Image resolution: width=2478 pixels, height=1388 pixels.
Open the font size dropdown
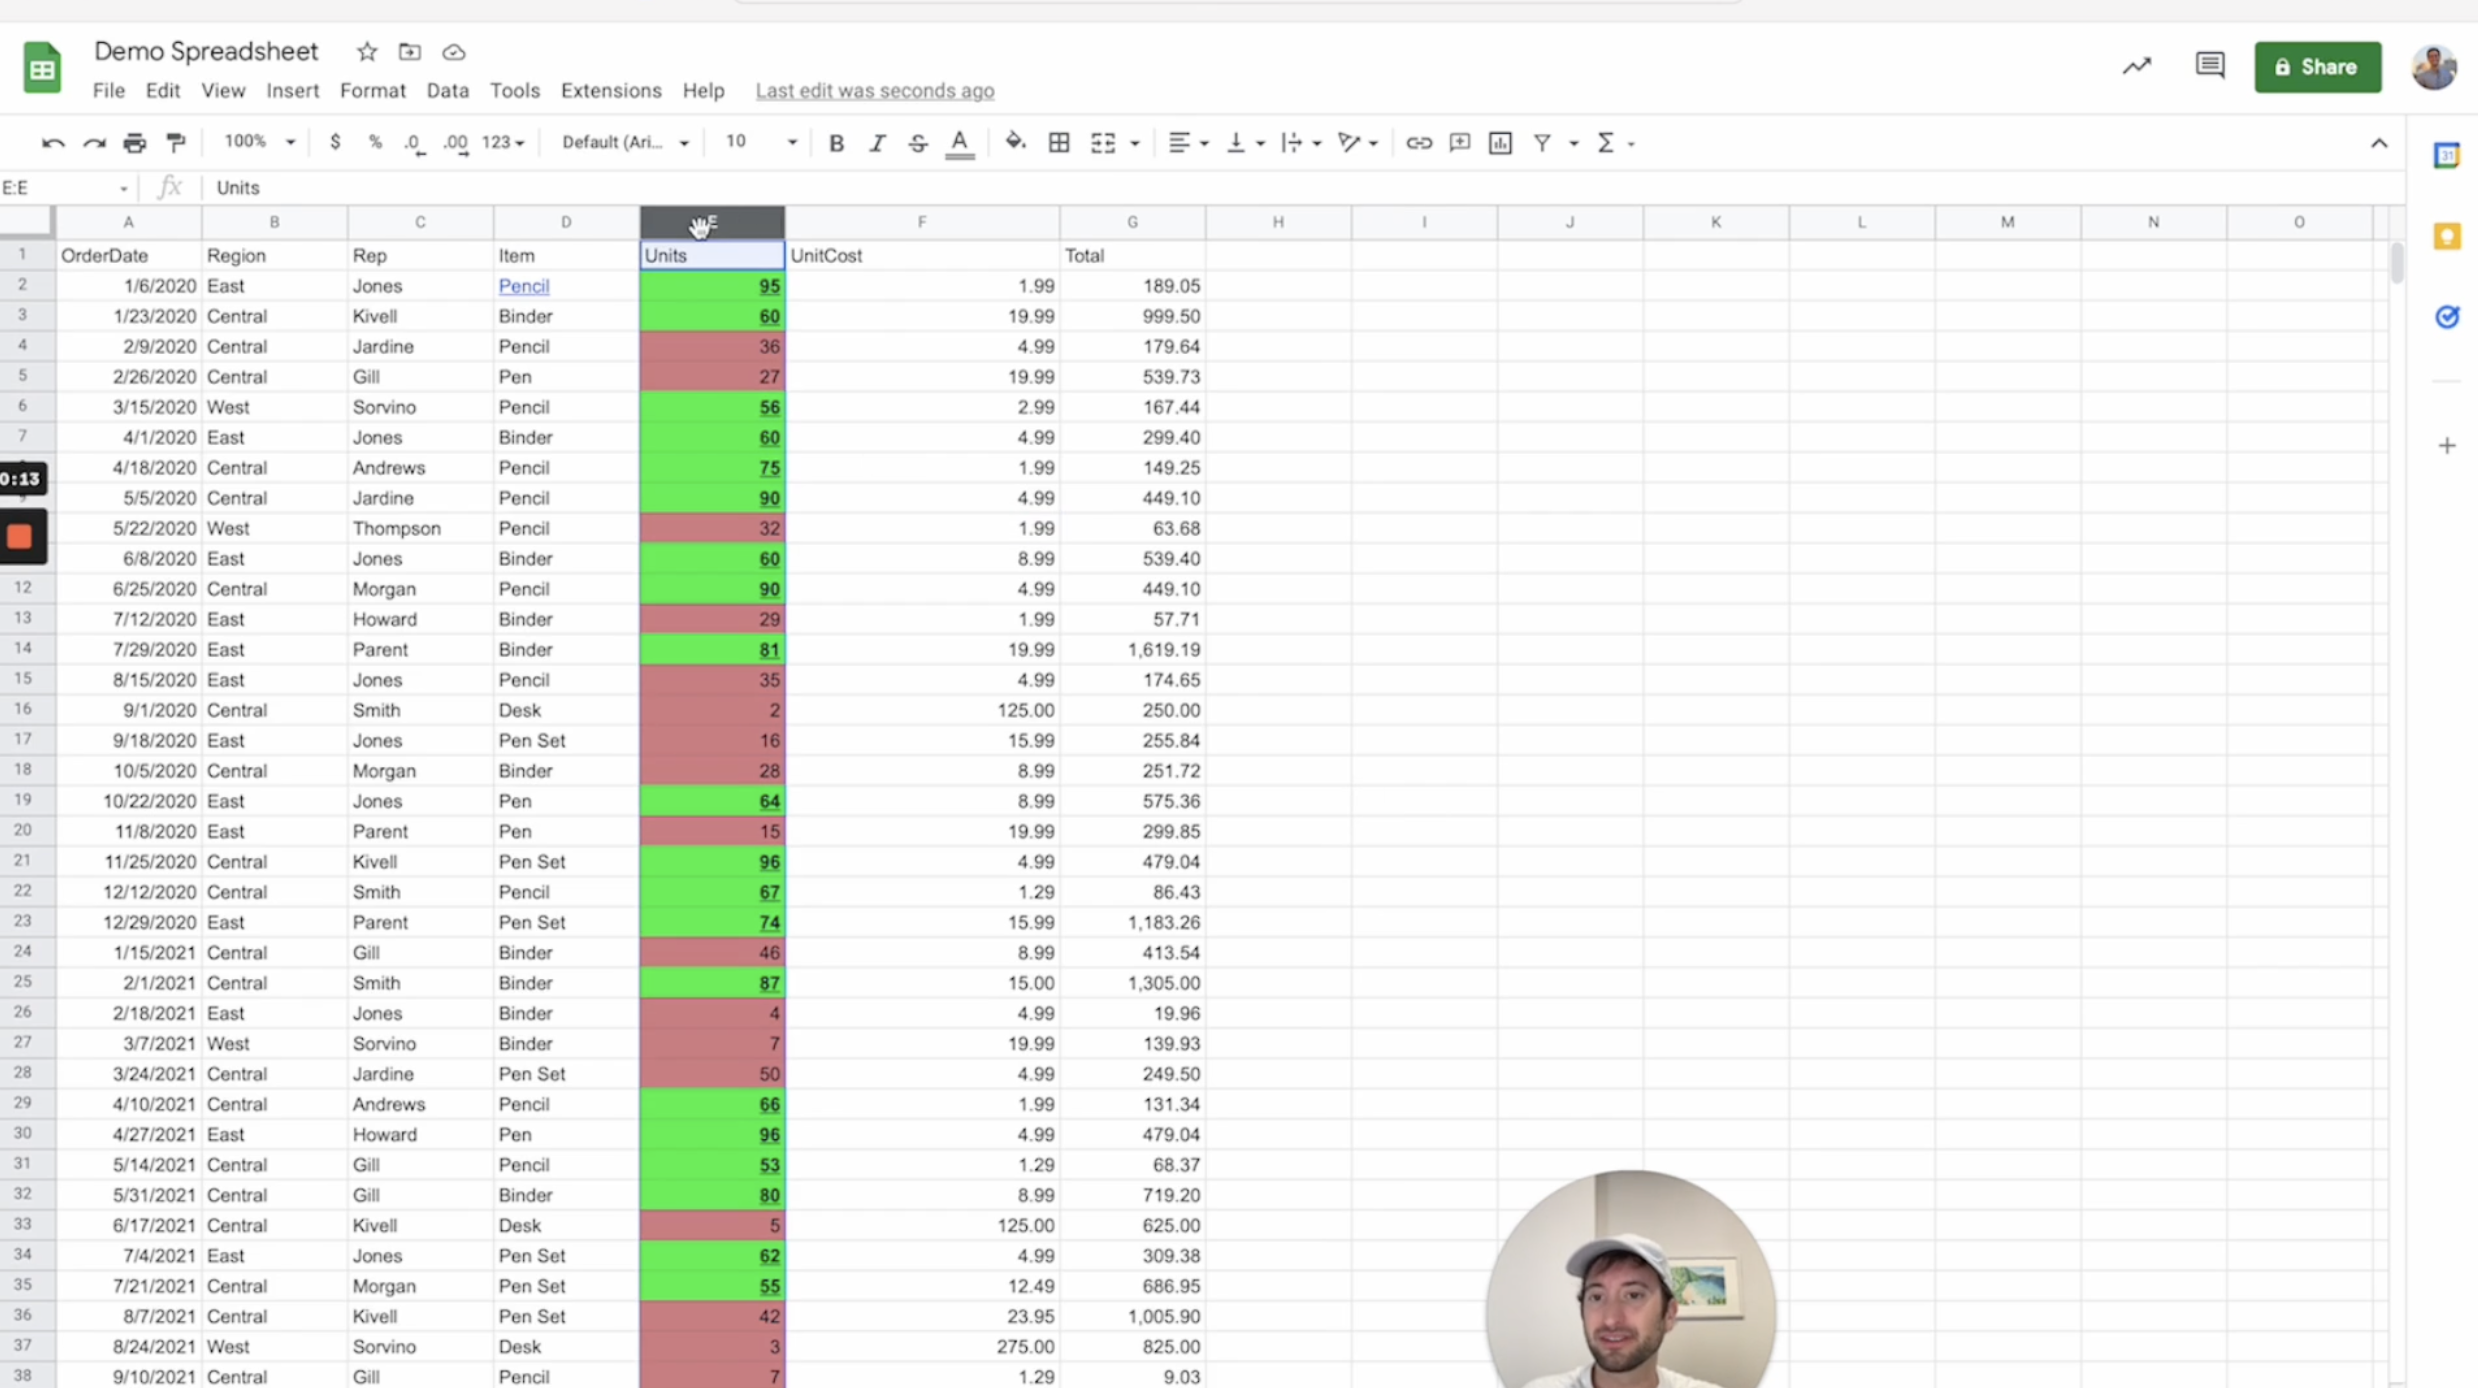[790, 142]
